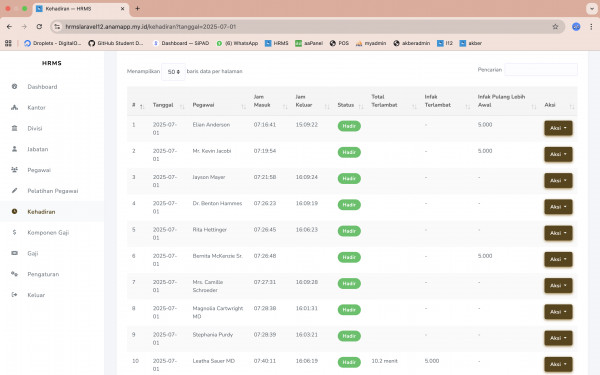The width and height of the screenshot is (600, 375).
Task: Sort by Jam Masuk column arrows
Action: [285, 107]
